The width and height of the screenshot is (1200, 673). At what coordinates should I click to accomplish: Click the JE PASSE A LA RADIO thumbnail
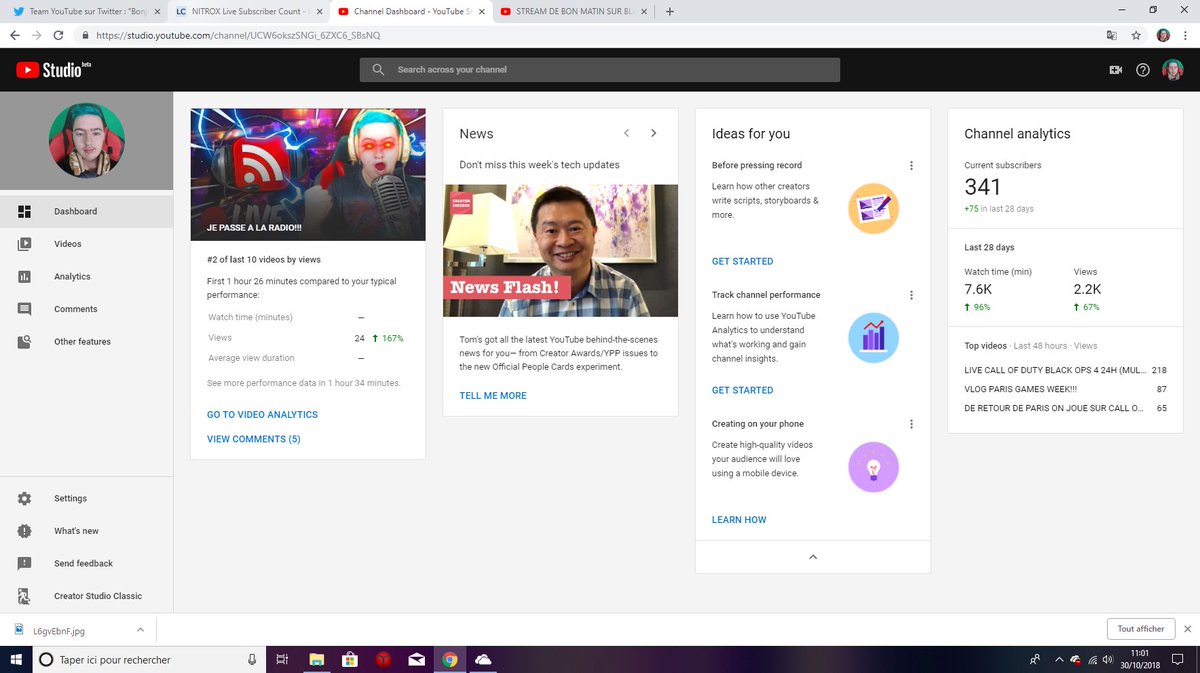tap(308, 174)
